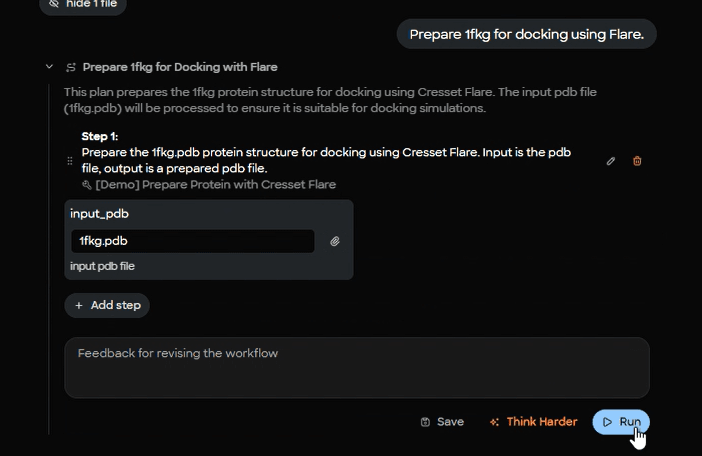
Task: Attach a file with the paperclip icon
Action: tap(335, 241)
